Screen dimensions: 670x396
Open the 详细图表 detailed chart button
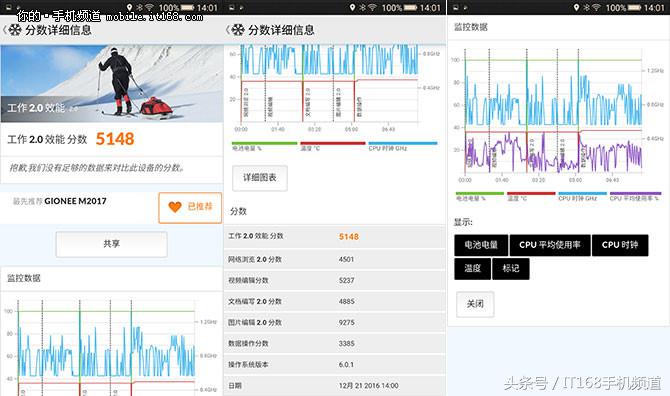click(x=260, y=178)
